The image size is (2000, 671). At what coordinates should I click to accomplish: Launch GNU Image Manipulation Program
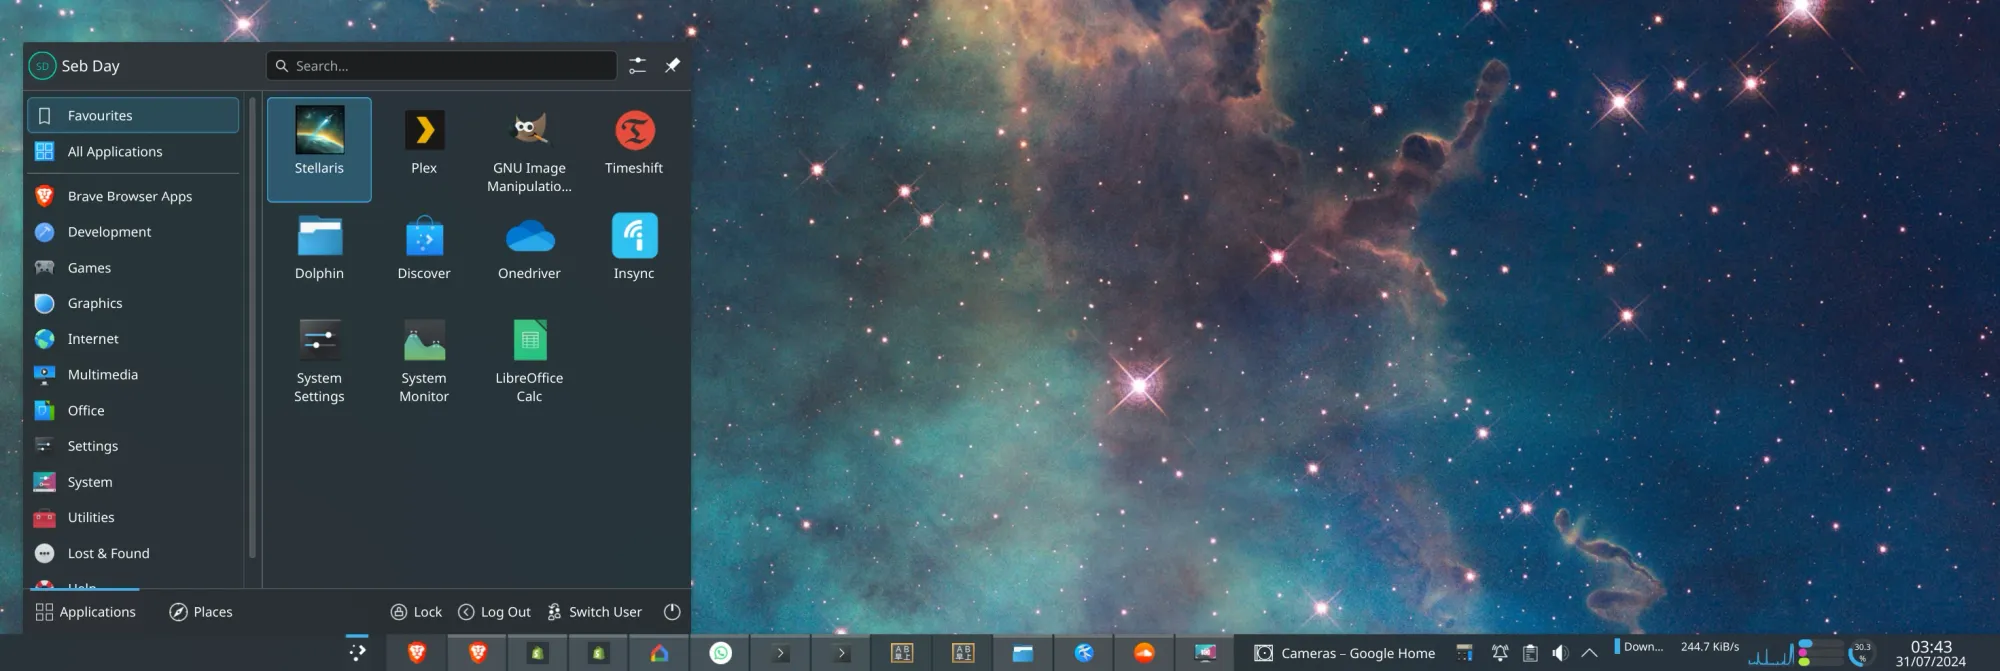(529, 148)
